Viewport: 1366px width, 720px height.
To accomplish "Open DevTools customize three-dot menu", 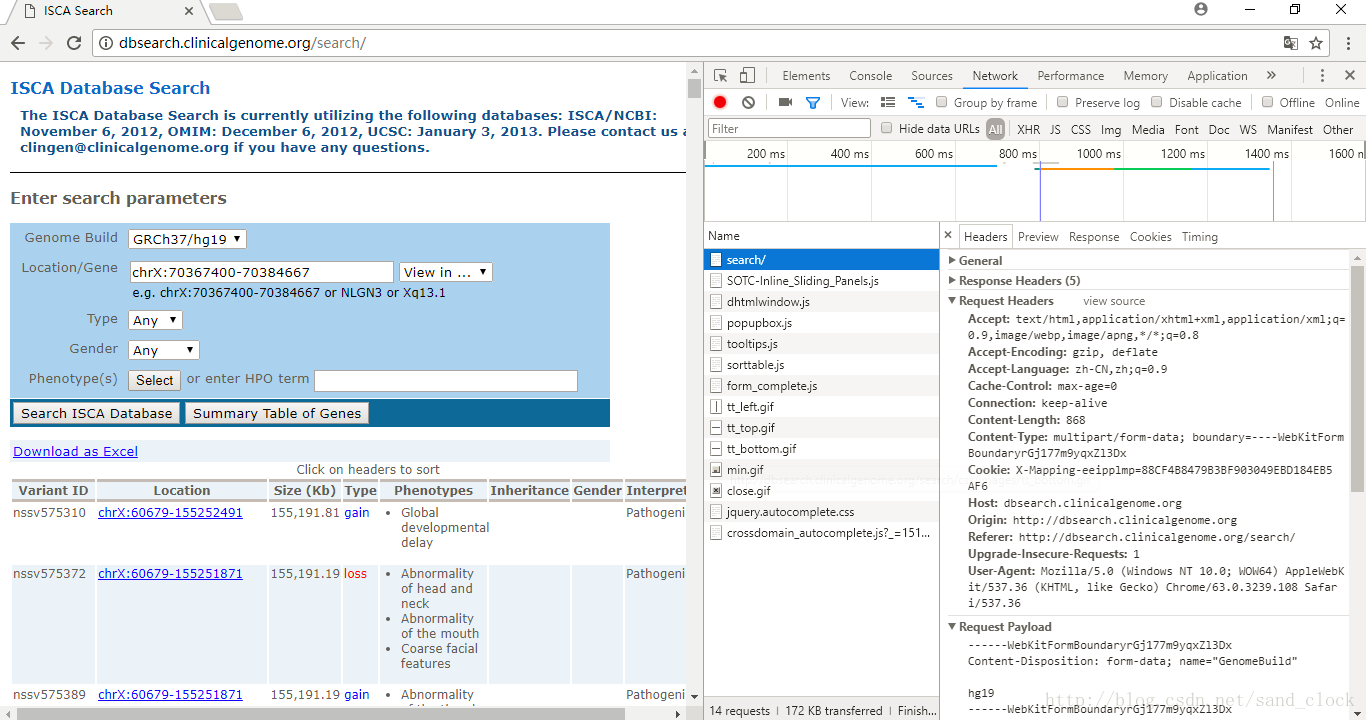I will [x=1322, y=76].
